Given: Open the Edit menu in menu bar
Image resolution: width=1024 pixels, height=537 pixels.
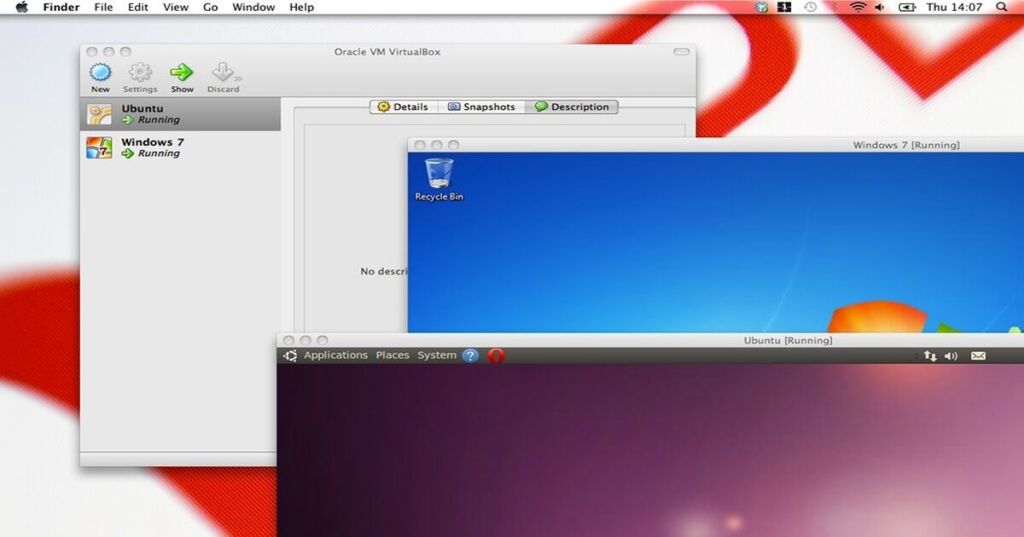Looking at the screenshot, I should point(138,7).
